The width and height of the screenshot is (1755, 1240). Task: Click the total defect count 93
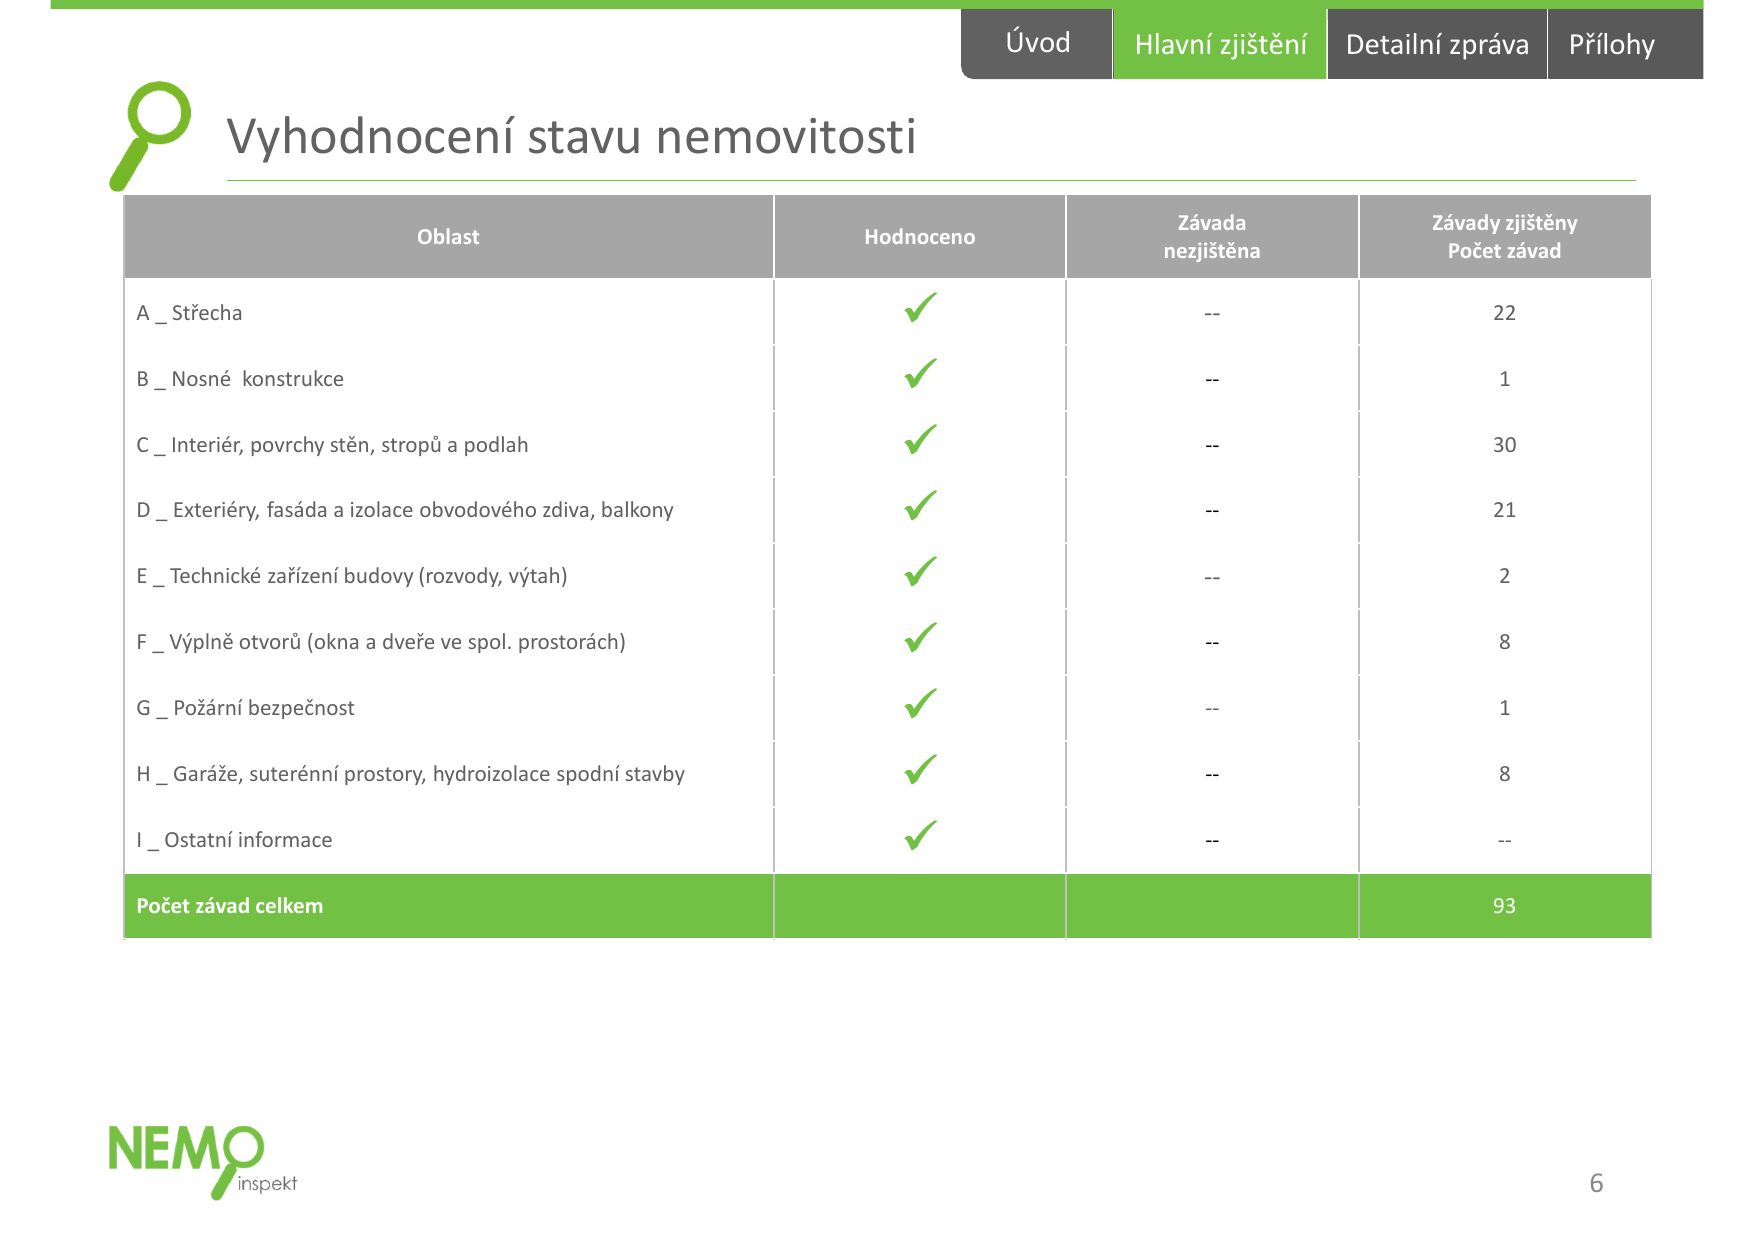(1504, 906)
